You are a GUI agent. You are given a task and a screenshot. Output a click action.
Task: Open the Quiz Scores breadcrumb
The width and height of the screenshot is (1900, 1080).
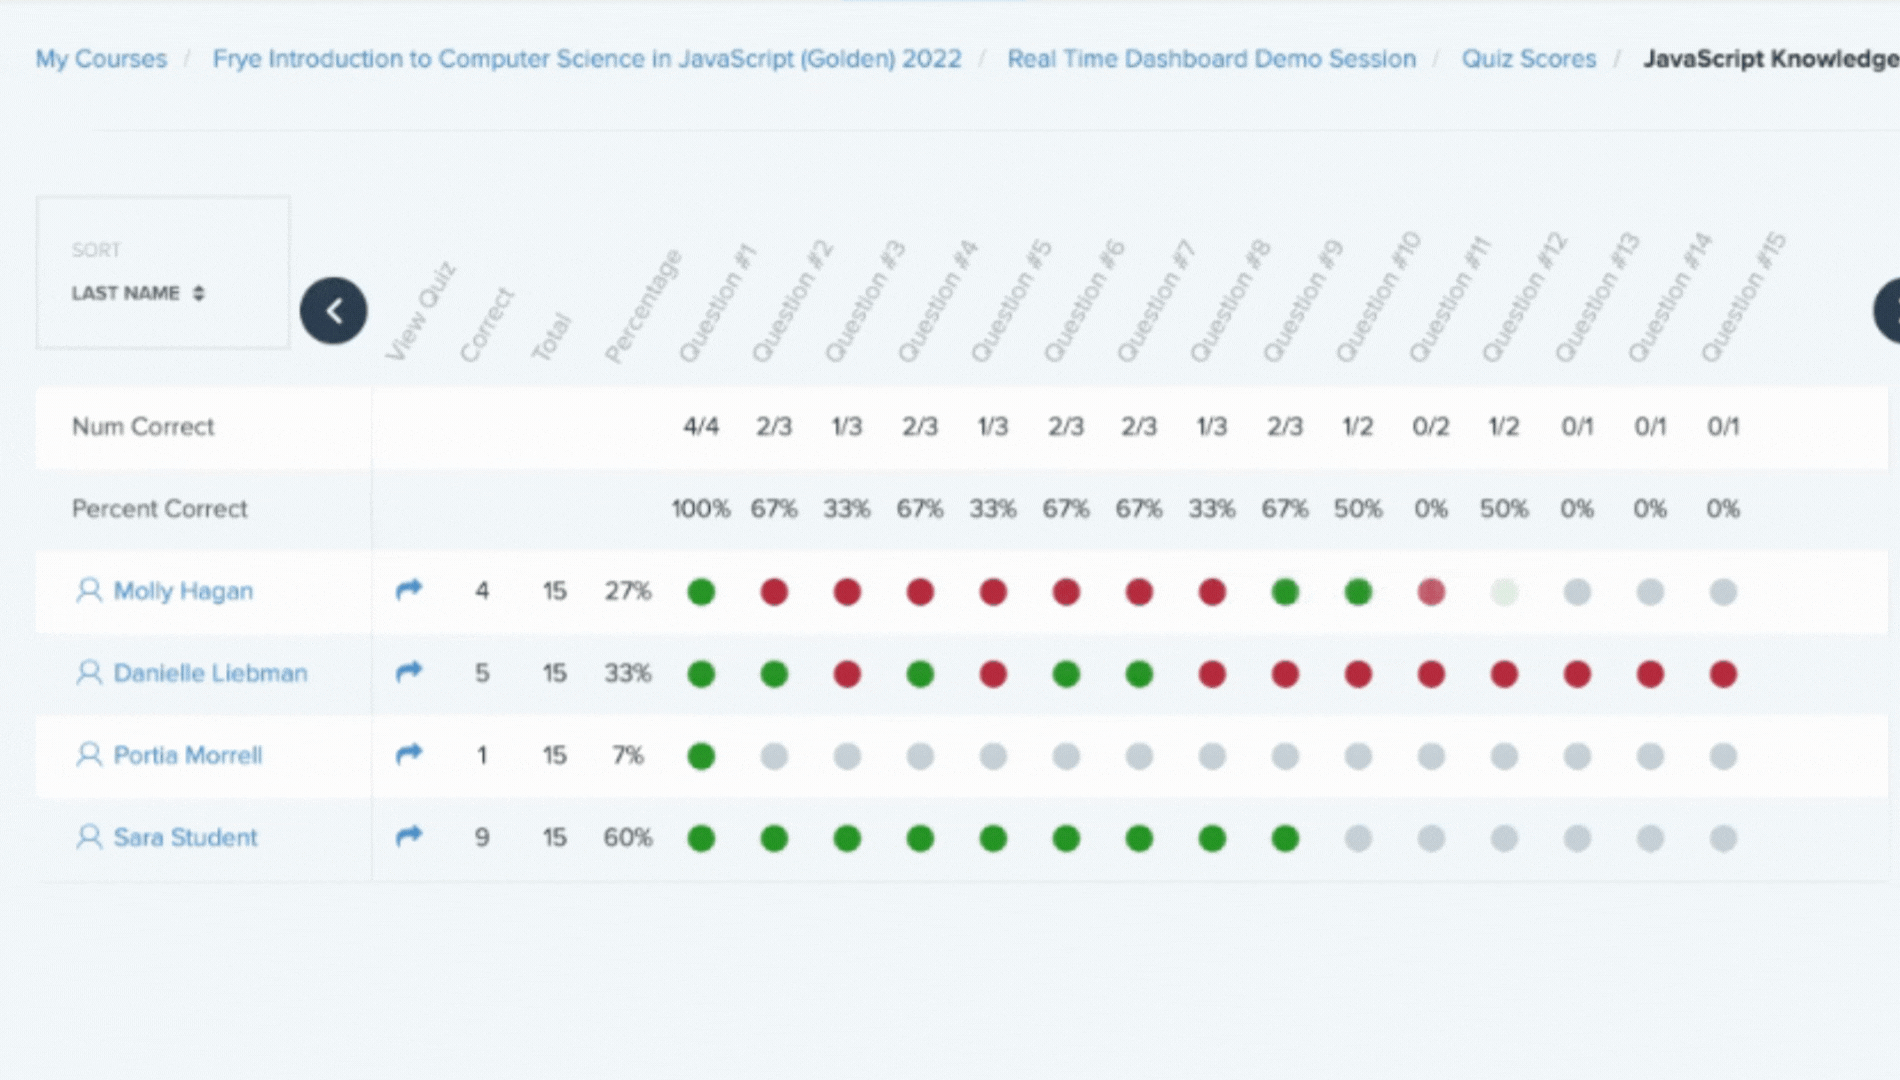[1528, 59]
